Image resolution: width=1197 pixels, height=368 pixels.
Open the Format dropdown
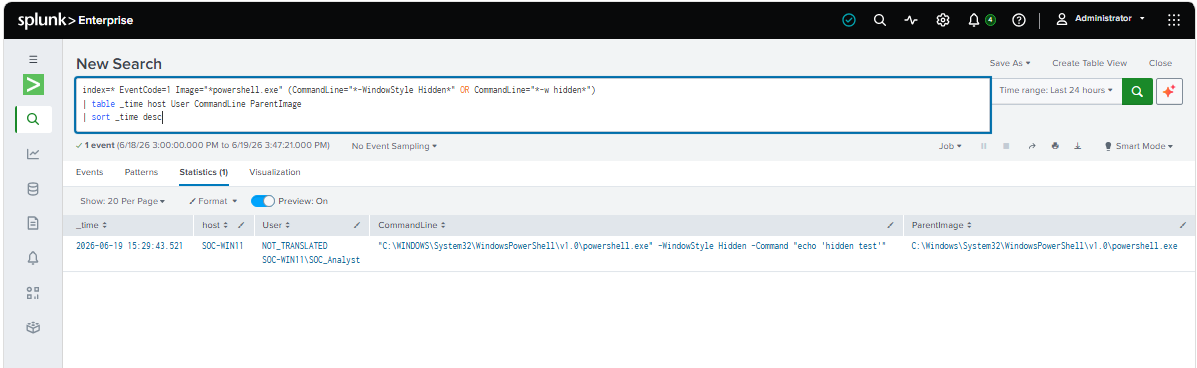213,202
